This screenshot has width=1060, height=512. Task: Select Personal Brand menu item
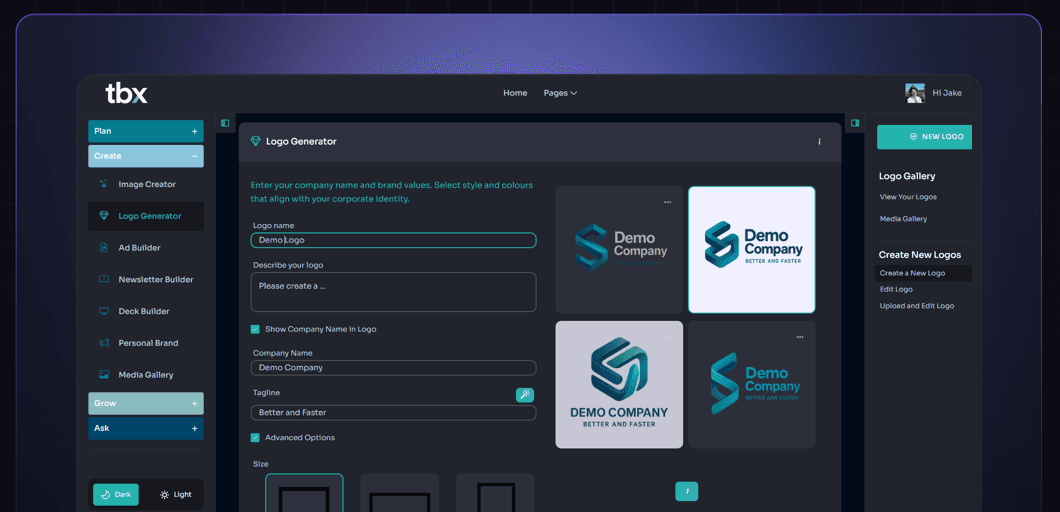[148, 343]
